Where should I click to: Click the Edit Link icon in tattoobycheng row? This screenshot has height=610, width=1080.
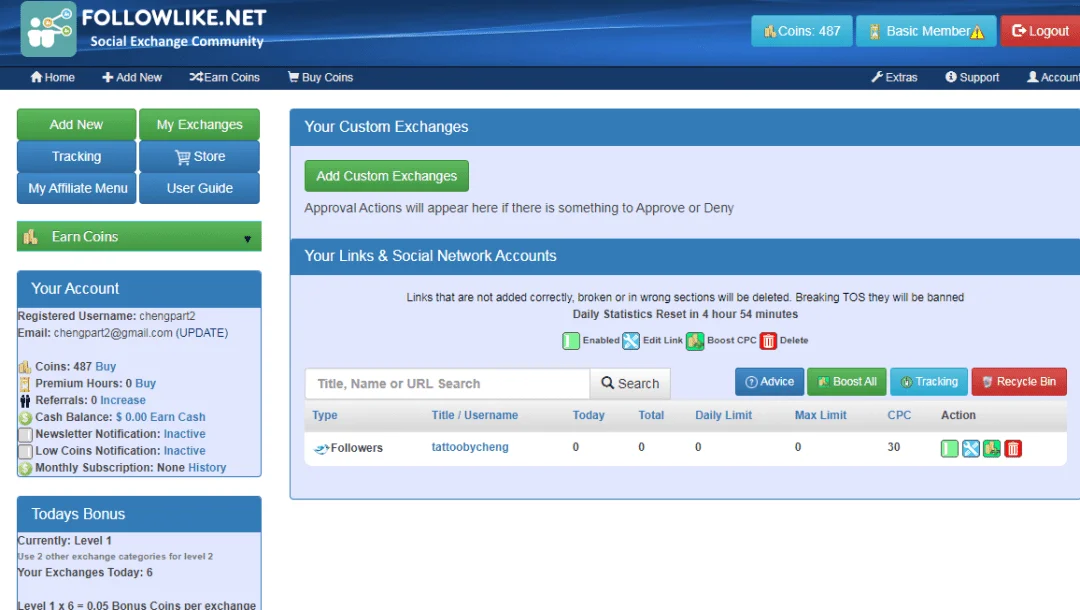click(970, 449)
